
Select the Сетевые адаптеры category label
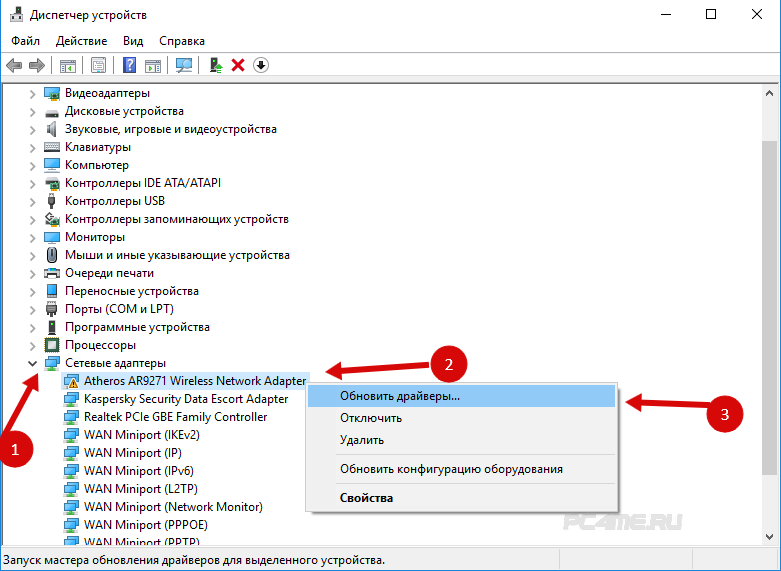tap(115, 363)
